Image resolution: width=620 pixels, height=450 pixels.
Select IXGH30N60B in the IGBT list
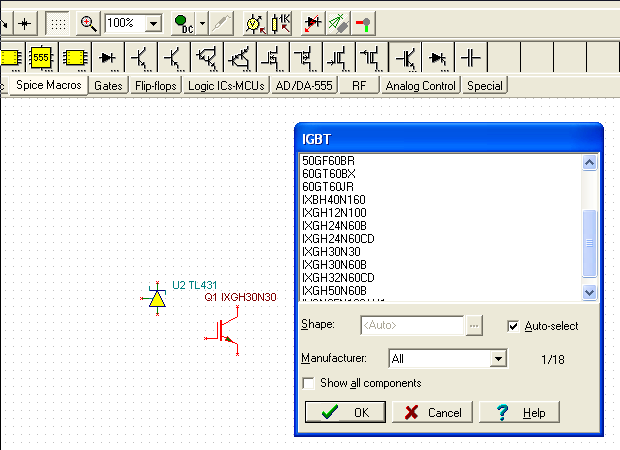440,265
